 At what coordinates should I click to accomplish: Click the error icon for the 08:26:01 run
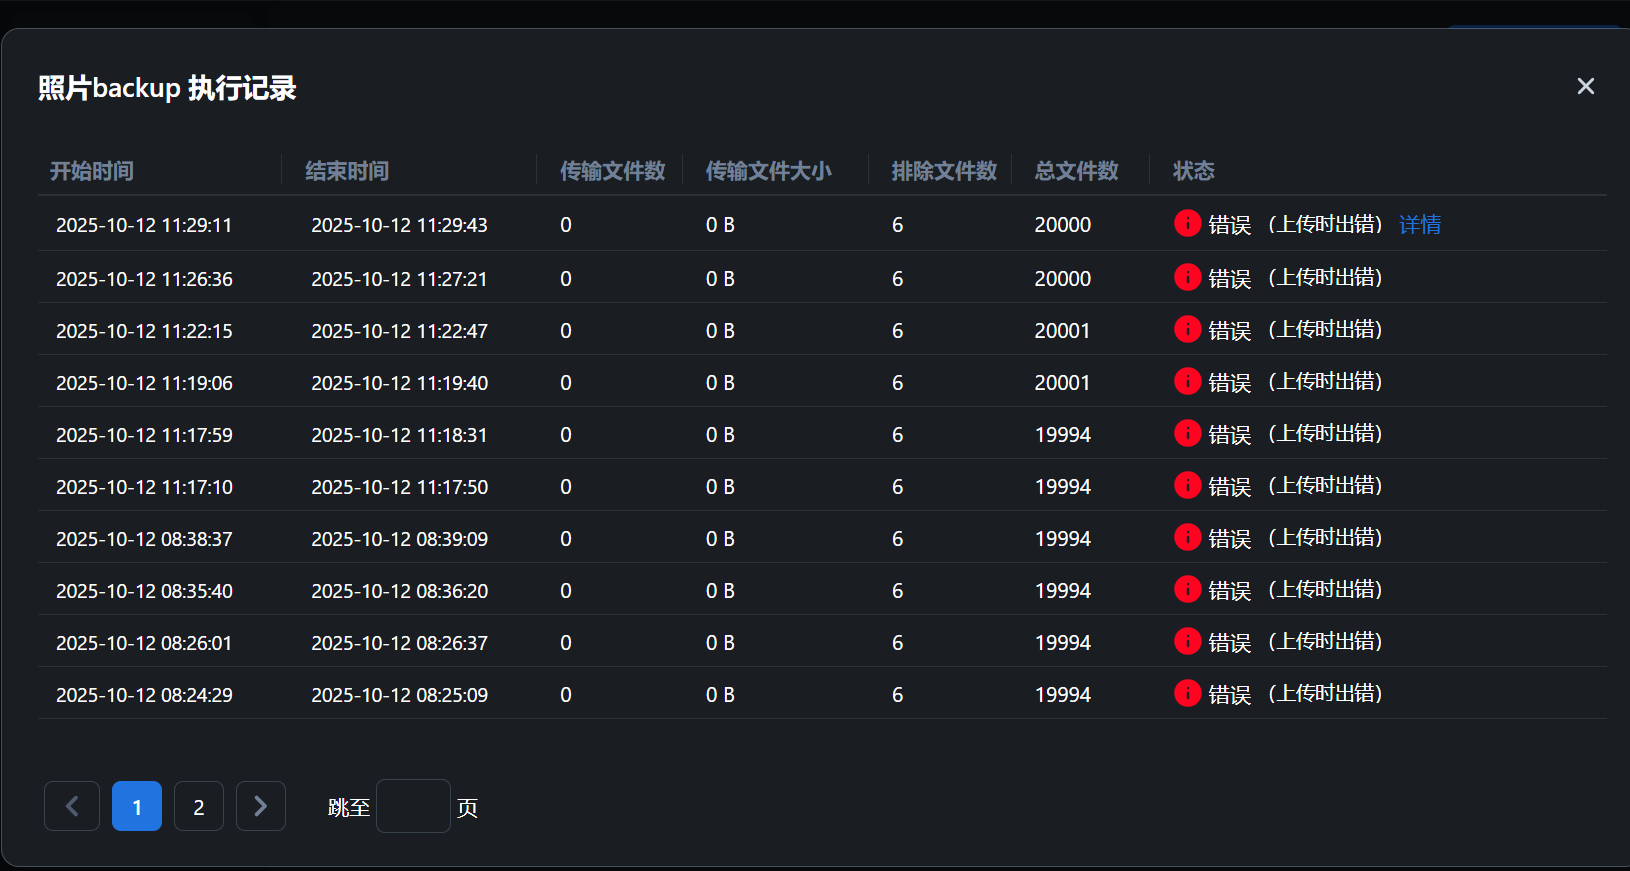(x=1187, y=641)
